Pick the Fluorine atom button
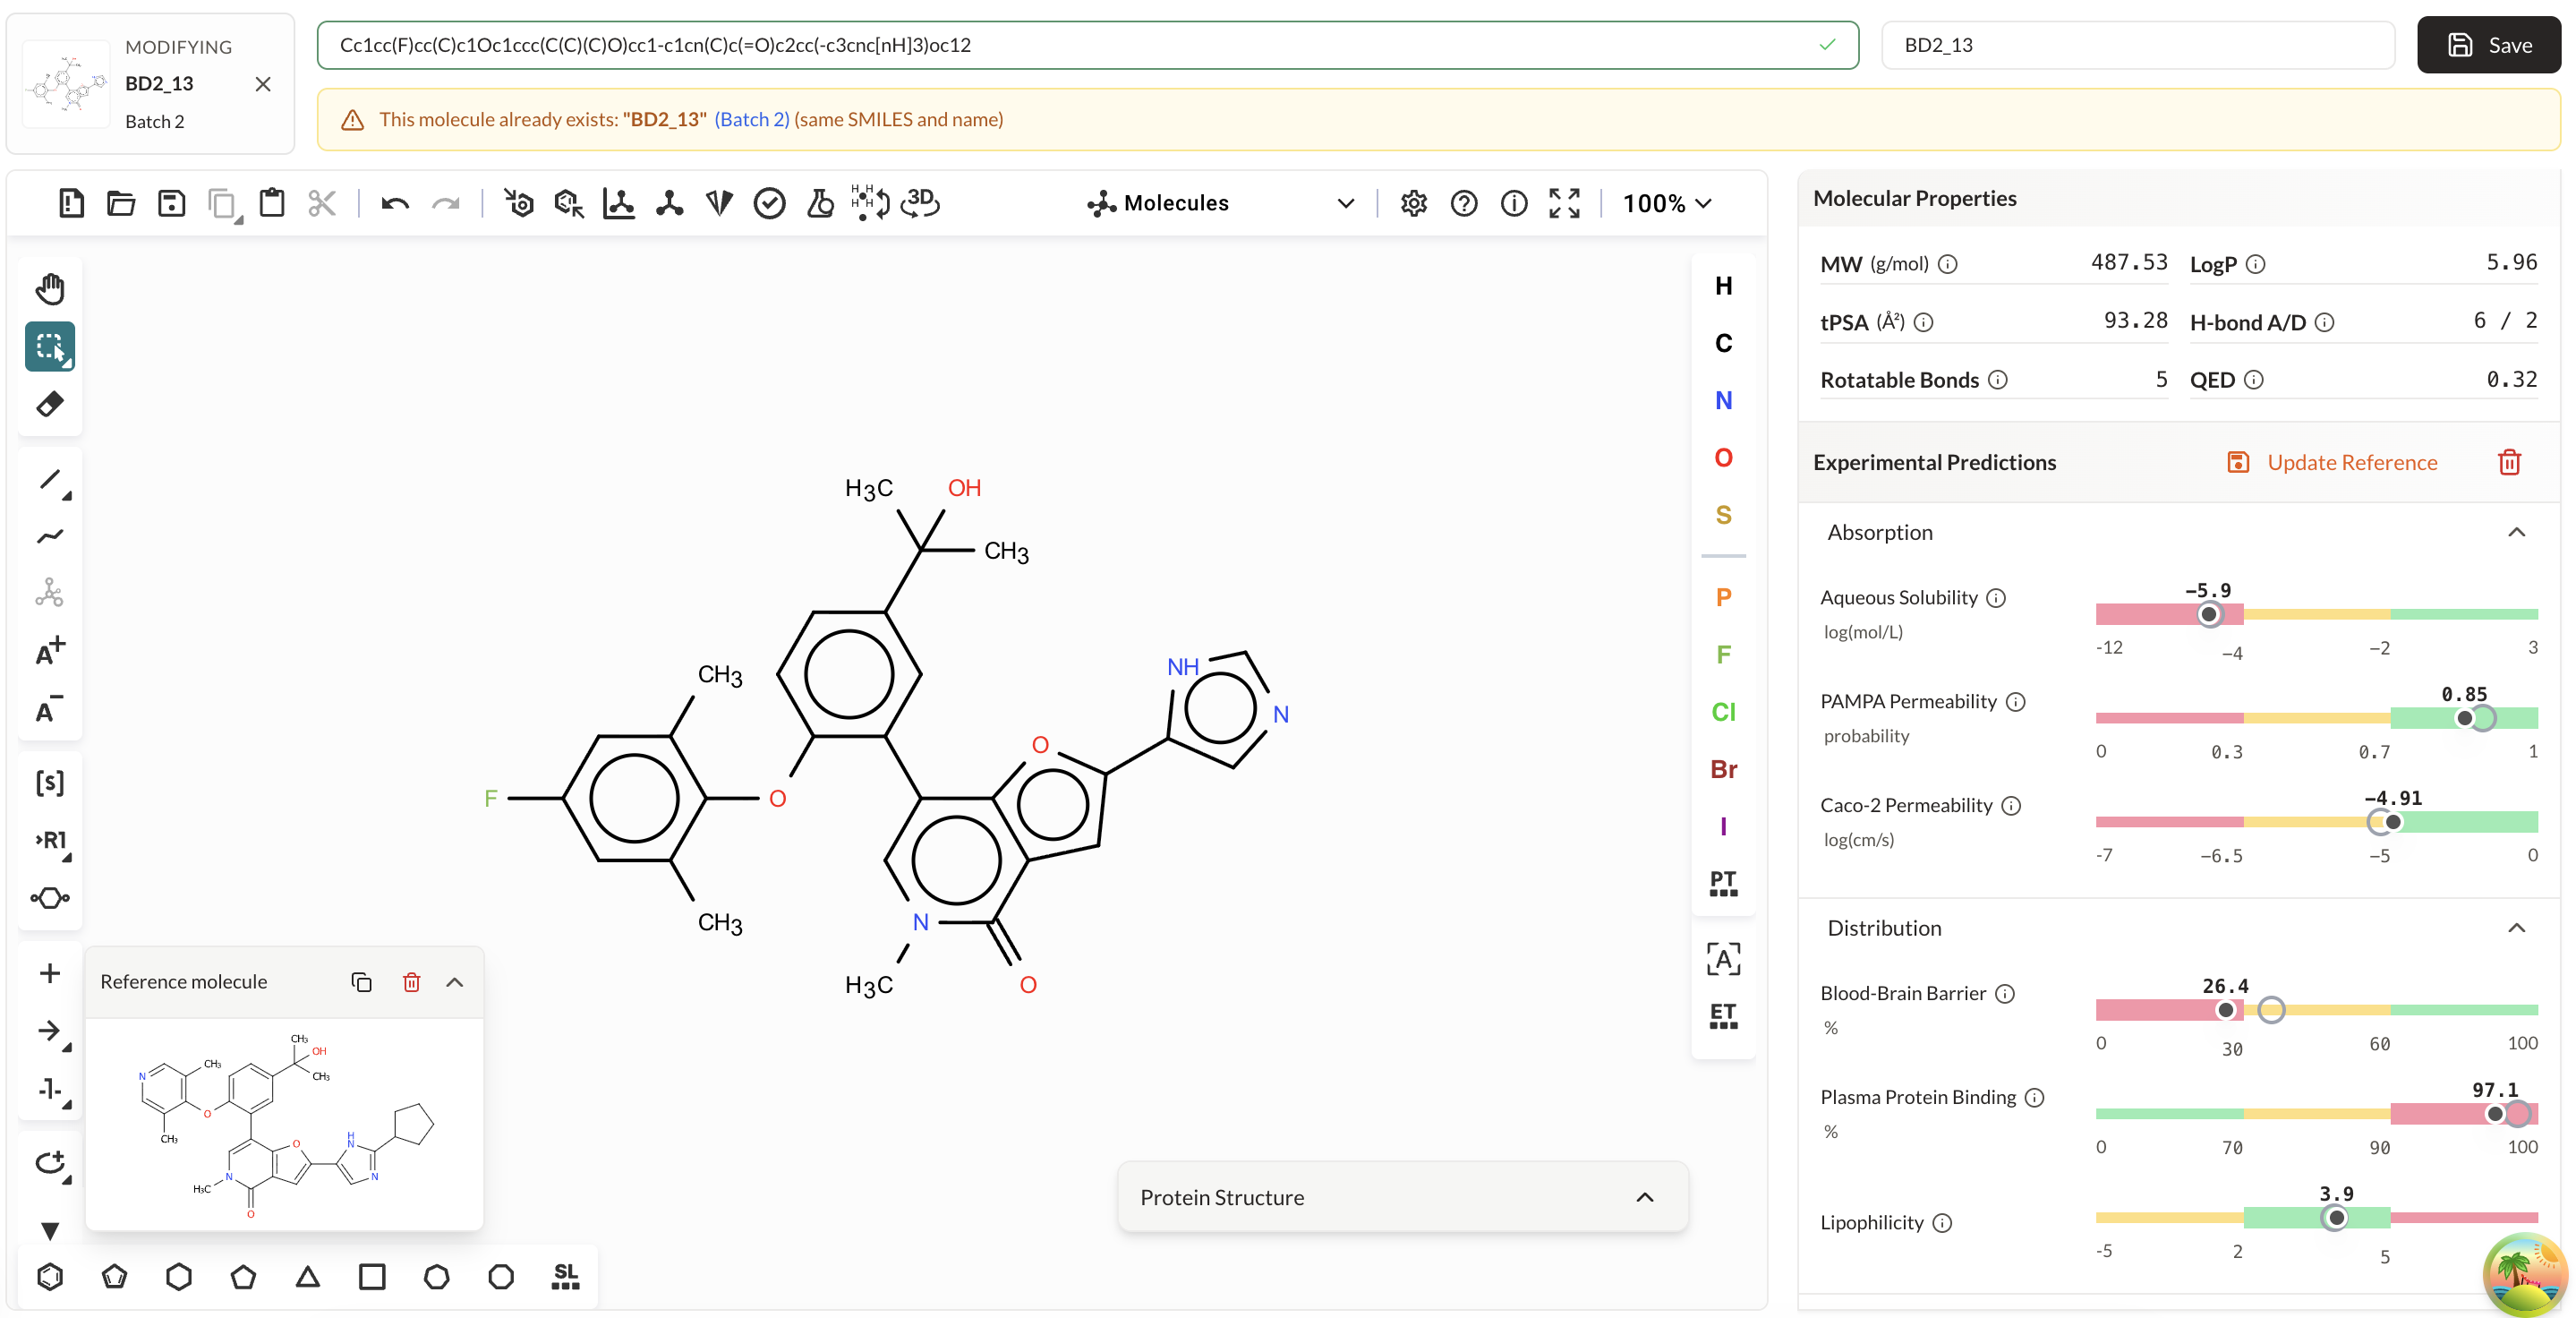The image size is (2576, 1318). 1723,654
